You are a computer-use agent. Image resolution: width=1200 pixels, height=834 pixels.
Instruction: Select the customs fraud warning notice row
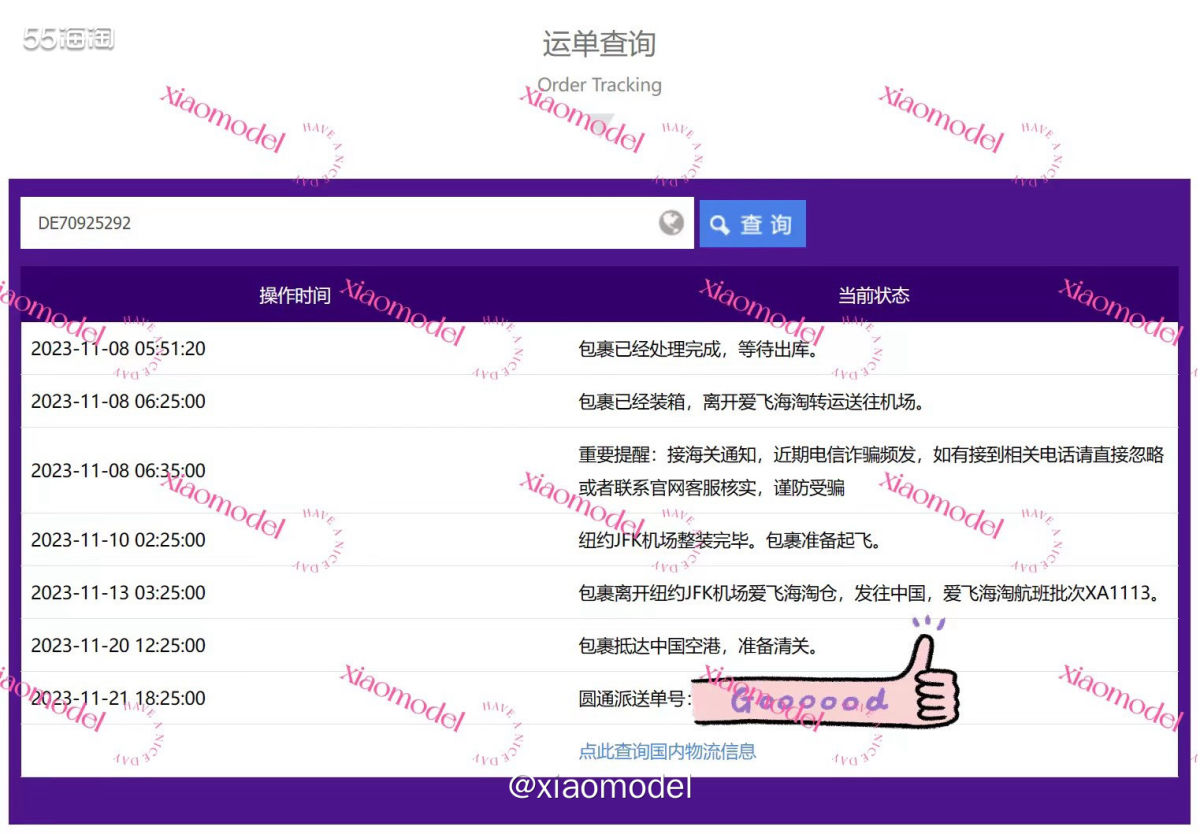pos(600,470)
